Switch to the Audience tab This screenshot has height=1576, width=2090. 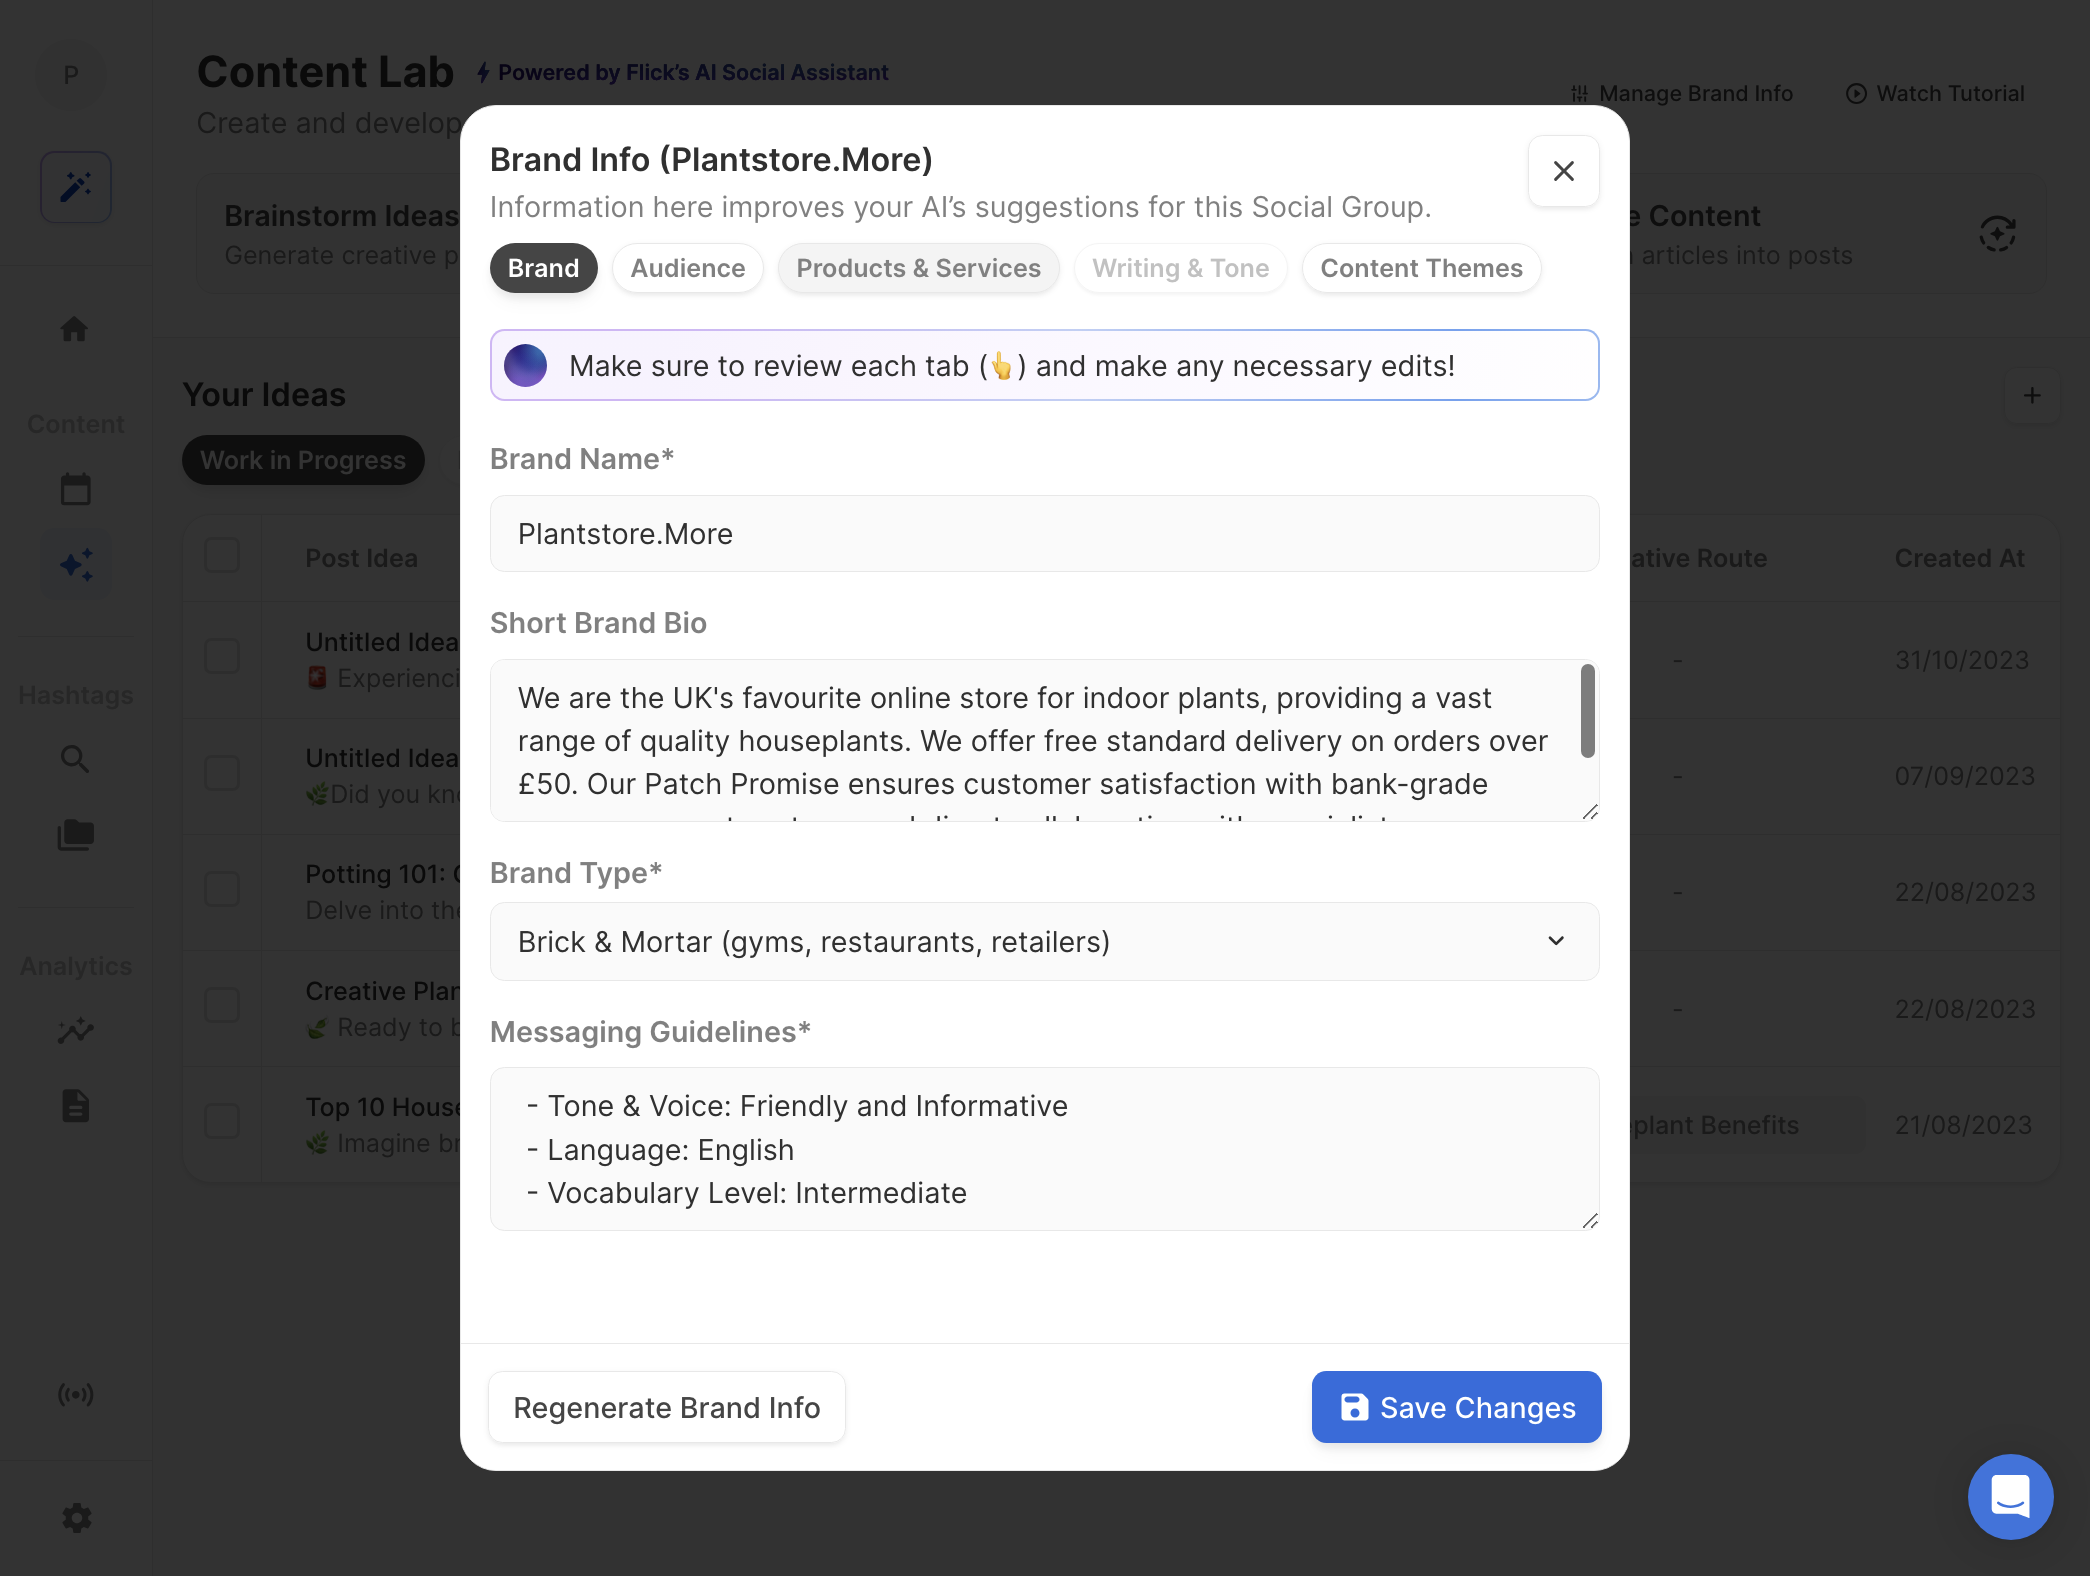[688, 268]
